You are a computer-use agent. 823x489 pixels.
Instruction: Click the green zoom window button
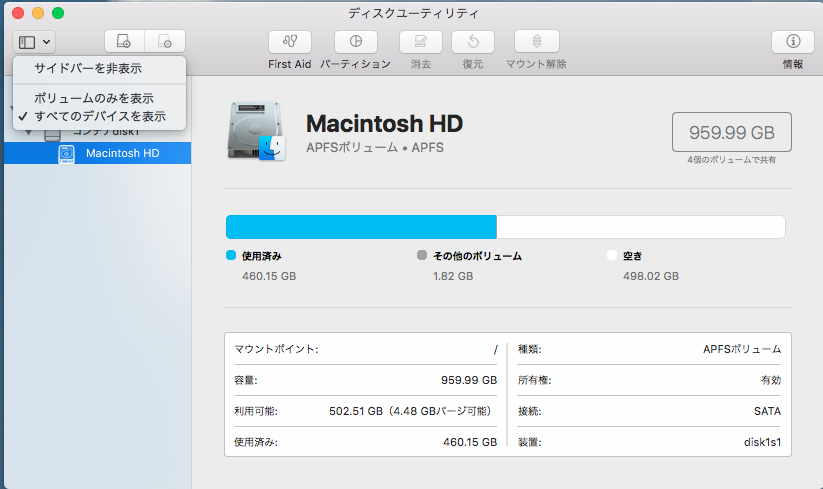click(58, 13)
